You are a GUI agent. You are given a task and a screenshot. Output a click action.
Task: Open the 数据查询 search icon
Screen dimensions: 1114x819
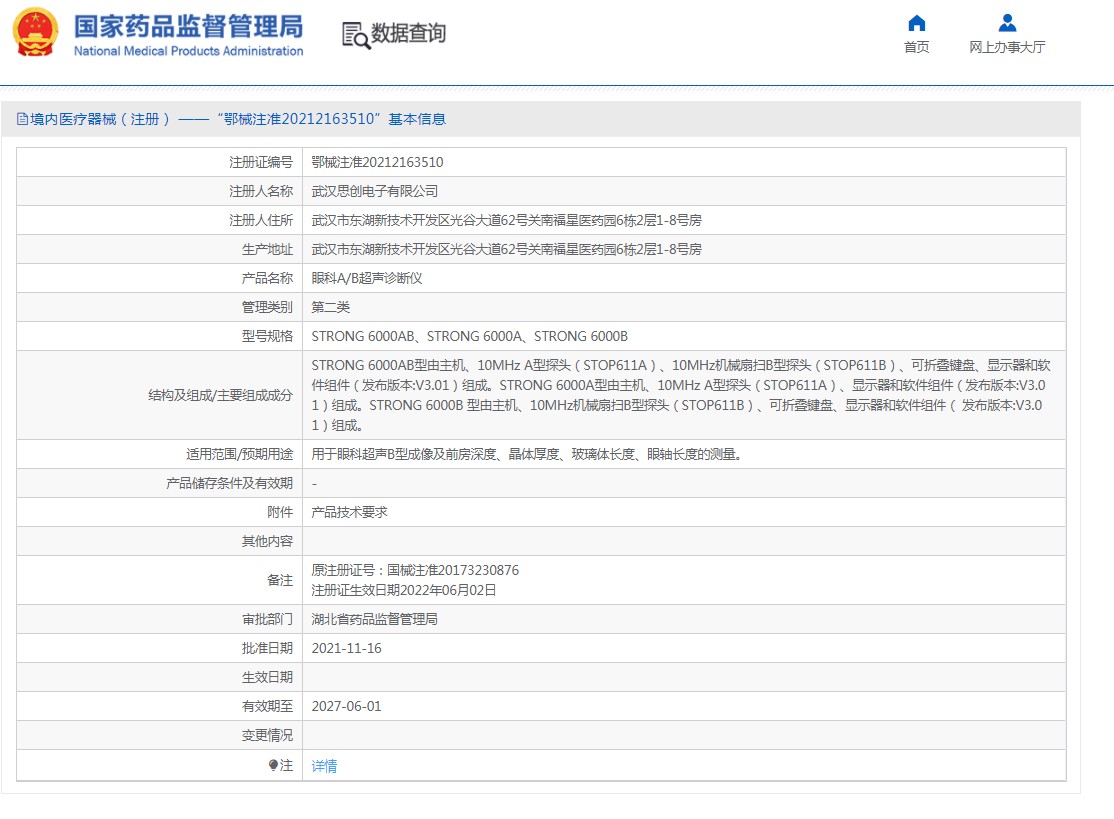[356, 35]
